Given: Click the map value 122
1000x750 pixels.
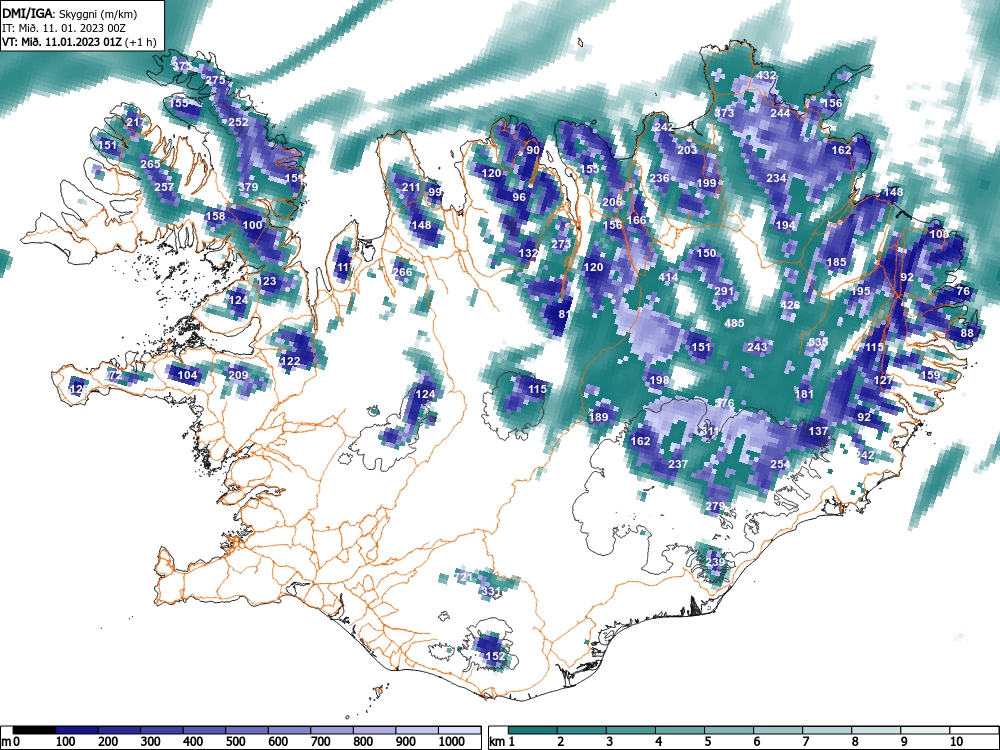Looking at the screenshot, I should click(290, 361).
